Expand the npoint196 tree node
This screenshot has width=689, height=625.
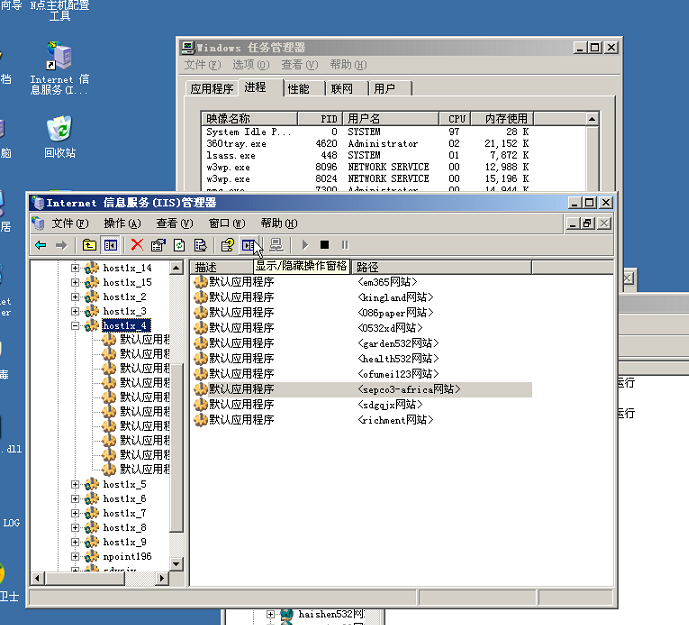(75, 556)
